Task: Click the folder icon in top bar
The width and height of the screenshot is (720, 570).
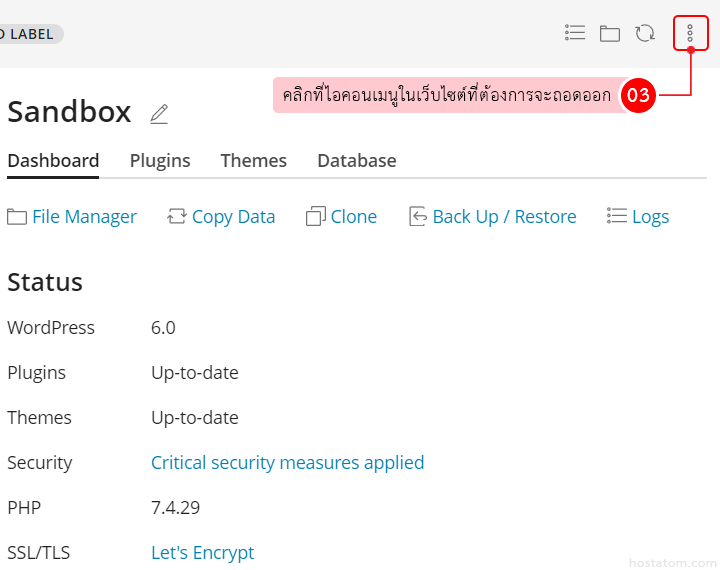Action: [610, 34]
